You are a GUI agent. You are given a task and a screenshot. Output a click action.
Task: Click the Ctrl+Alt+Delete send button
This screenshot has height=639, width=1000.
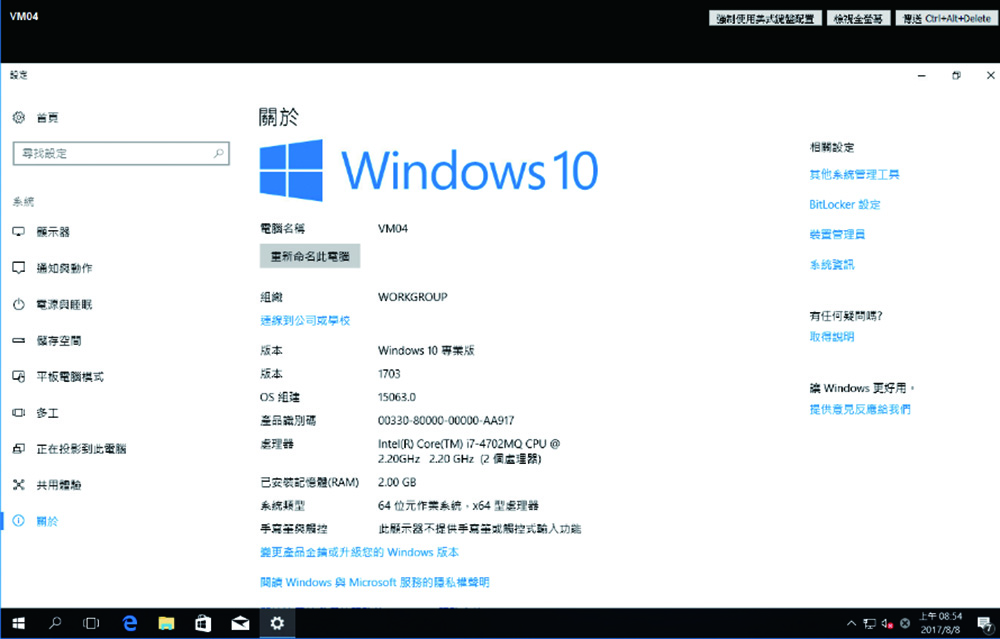click(x=946, y=18)
